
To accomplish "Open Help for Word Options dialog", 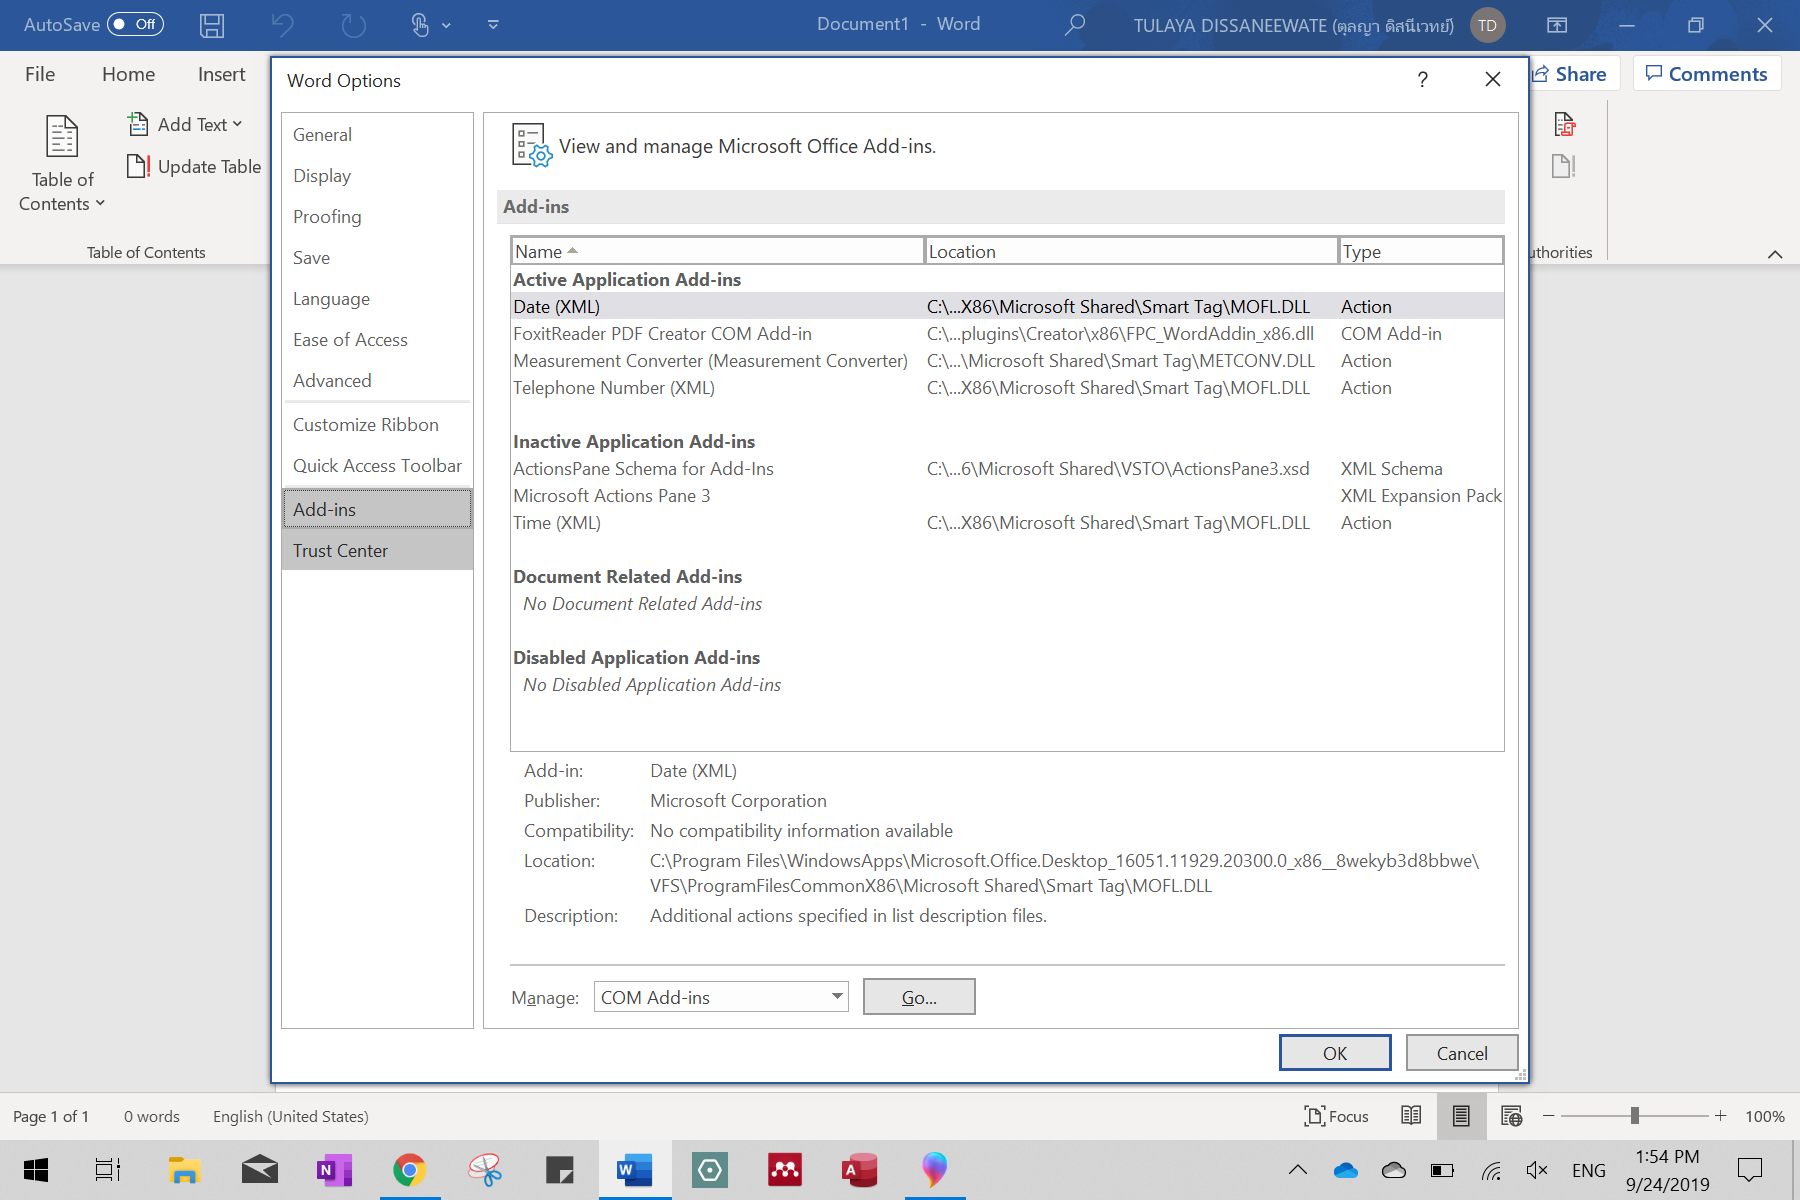I will point(1422,80).
